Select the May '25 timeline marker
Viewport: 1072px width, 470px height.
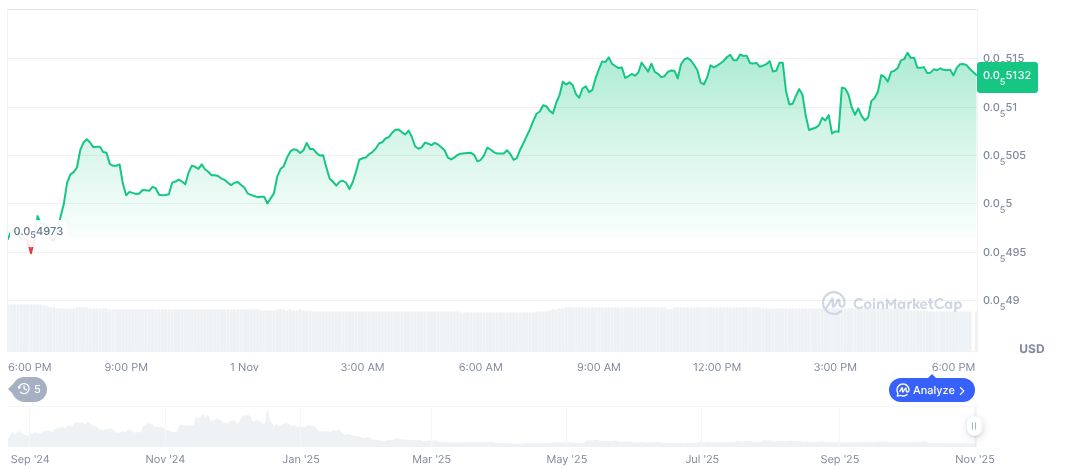(567, 460)
